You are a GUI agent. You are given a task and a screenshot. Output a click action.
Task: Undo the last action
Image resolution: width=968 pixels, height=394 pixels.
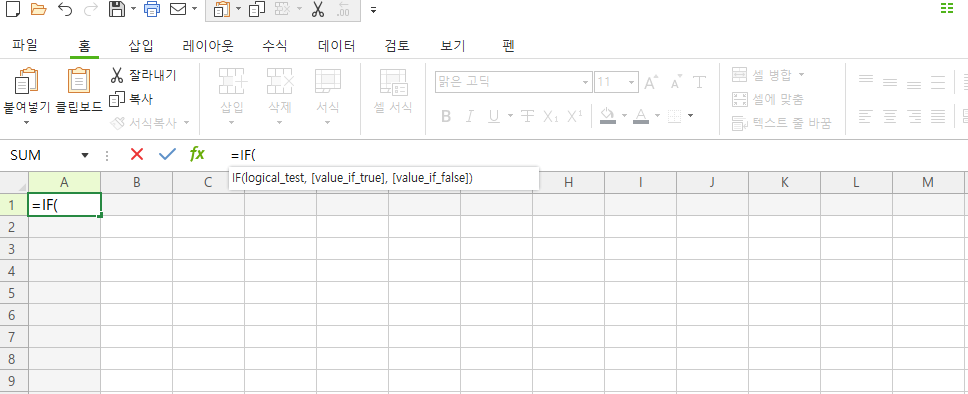tap(65, 9)
